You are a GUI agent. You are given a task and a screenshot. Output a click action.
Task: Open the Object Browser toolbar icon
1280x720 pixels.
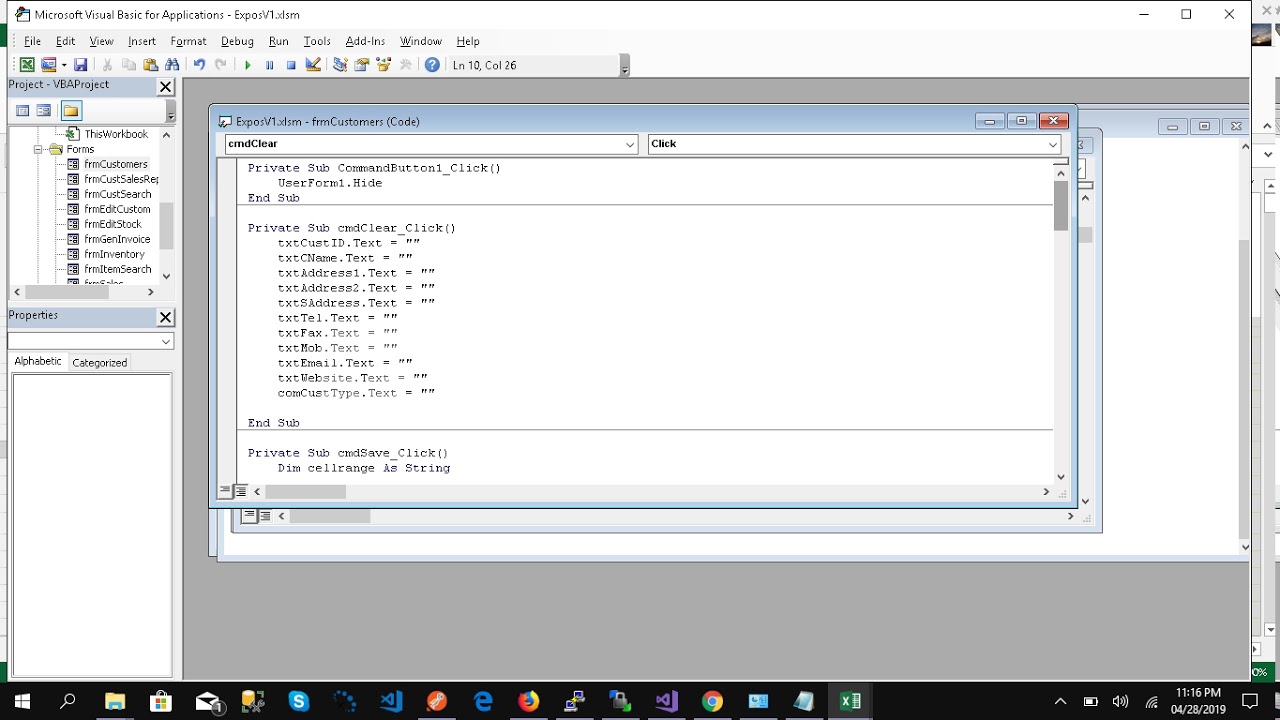(384, 65)
